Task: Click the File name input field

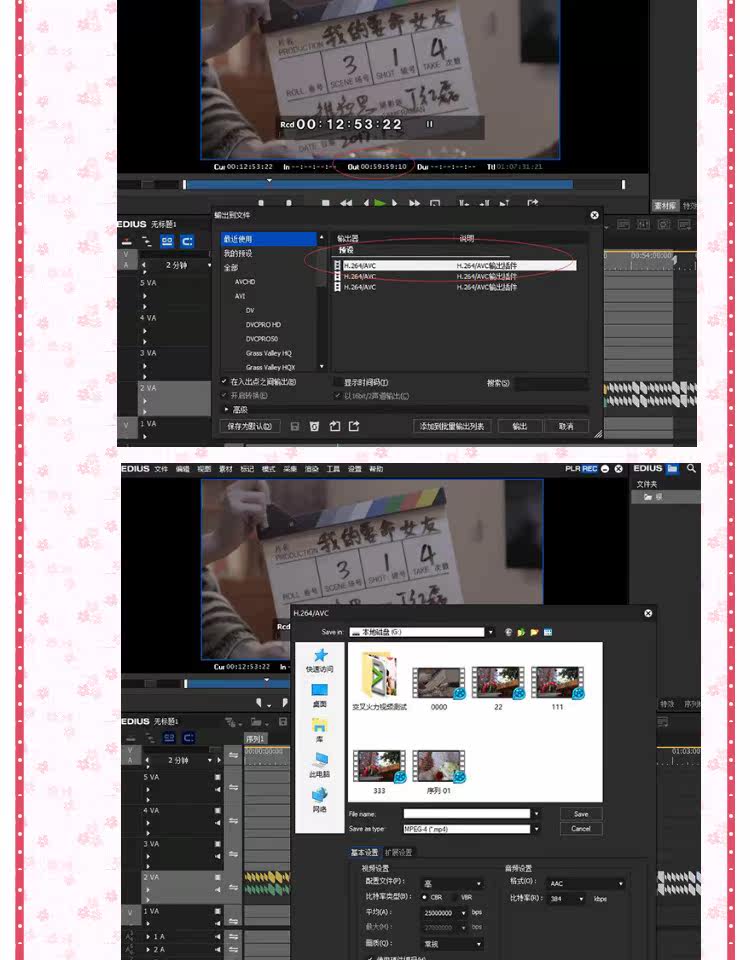Action: (467, 814)
